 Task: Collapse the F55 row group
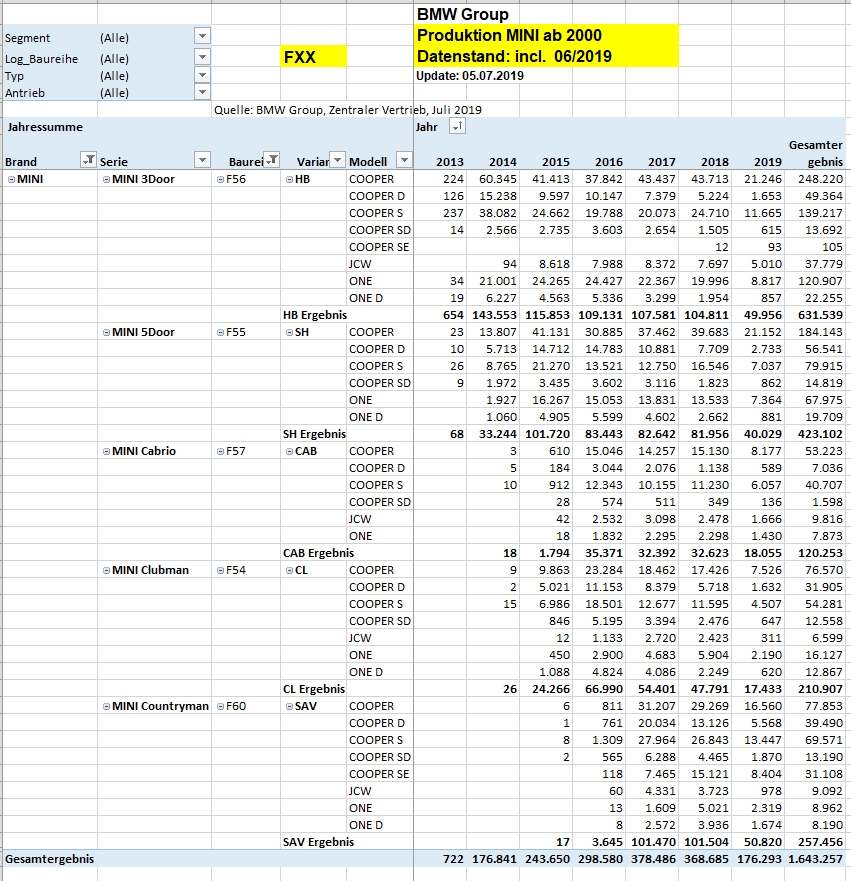click(x=220, y=332)
